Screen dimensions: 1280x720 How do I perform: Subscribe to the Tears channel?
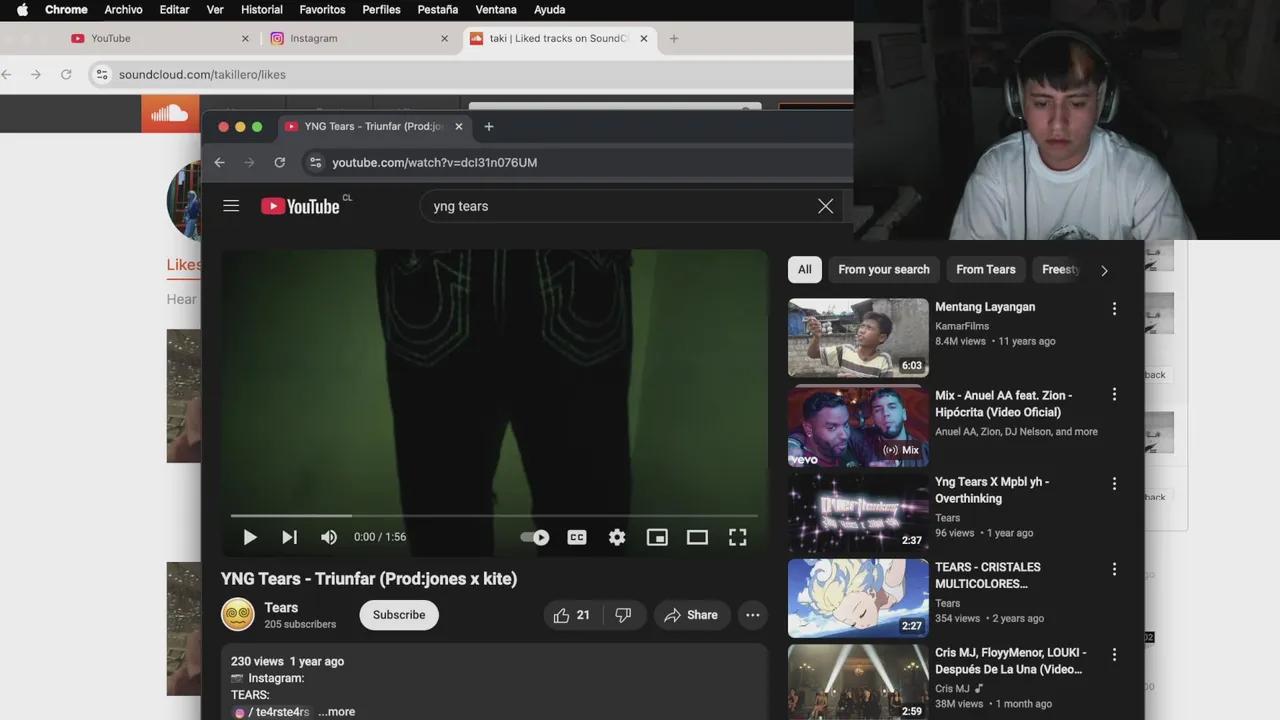point(399,615)
